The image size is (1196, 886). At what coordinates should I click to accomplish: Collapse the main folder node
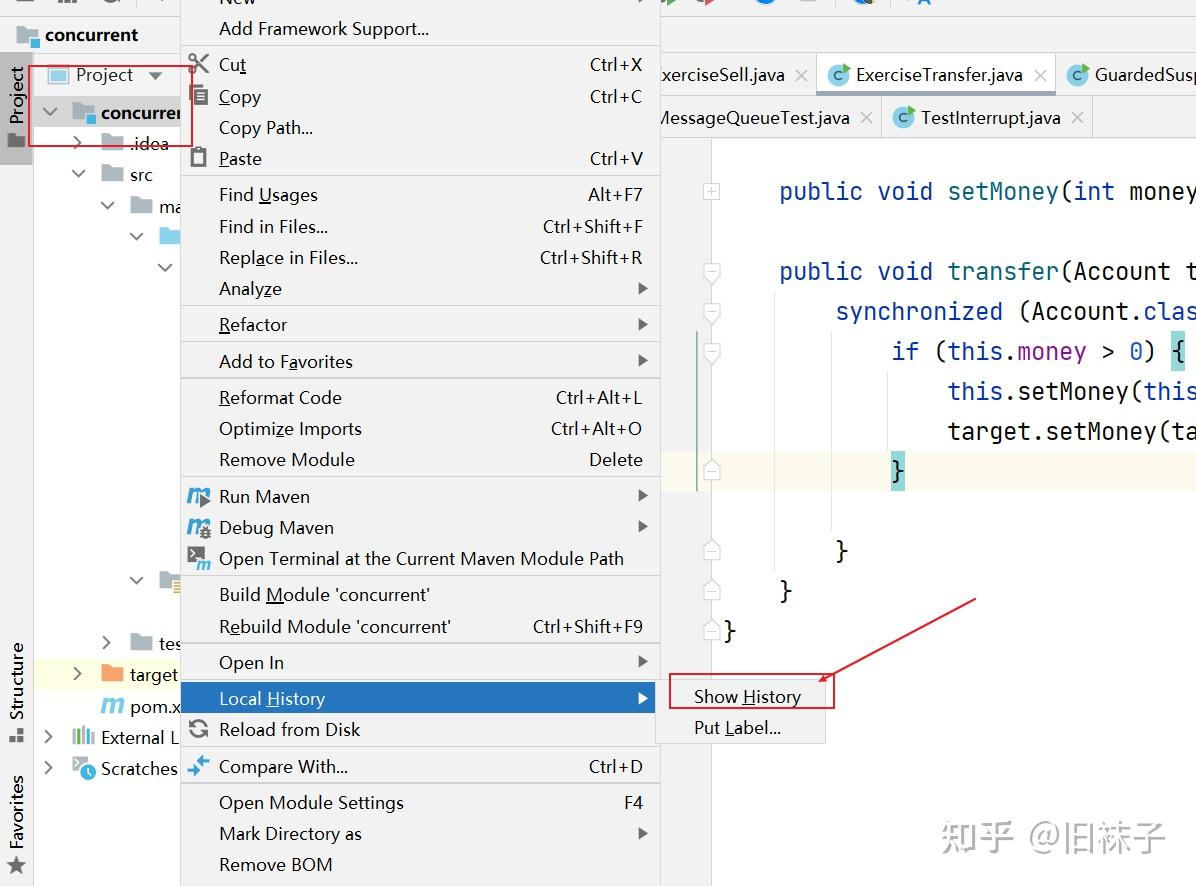point(108,205)
